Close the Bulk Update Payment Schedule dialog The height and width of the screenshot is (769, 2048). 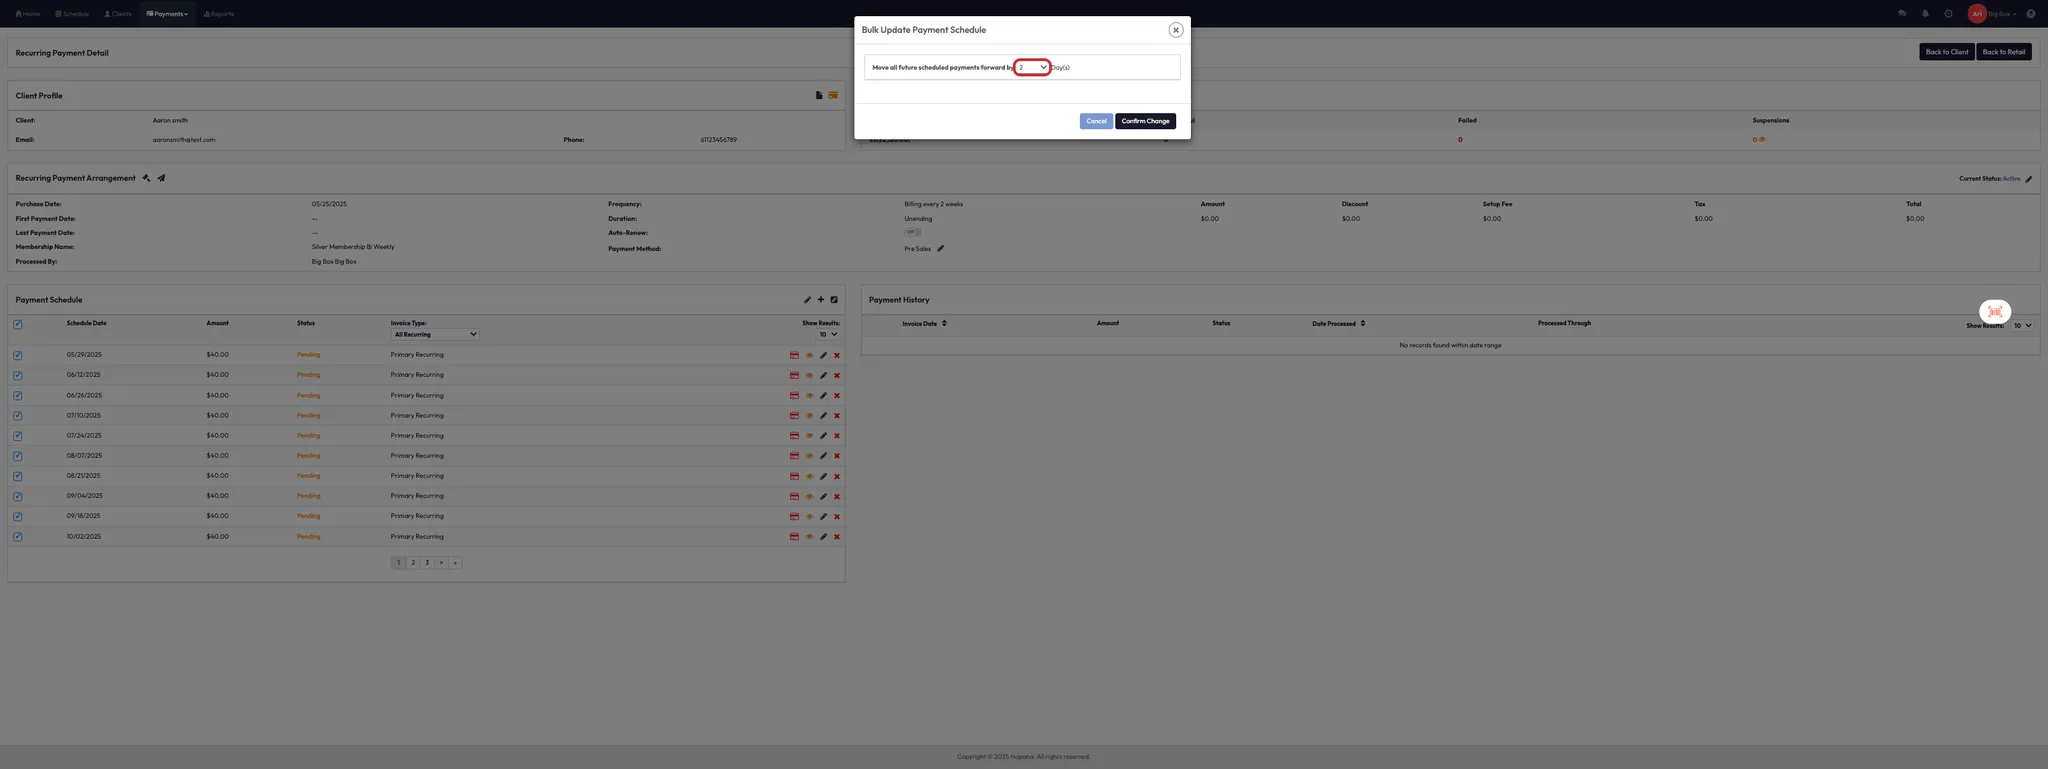[1175, 30]
